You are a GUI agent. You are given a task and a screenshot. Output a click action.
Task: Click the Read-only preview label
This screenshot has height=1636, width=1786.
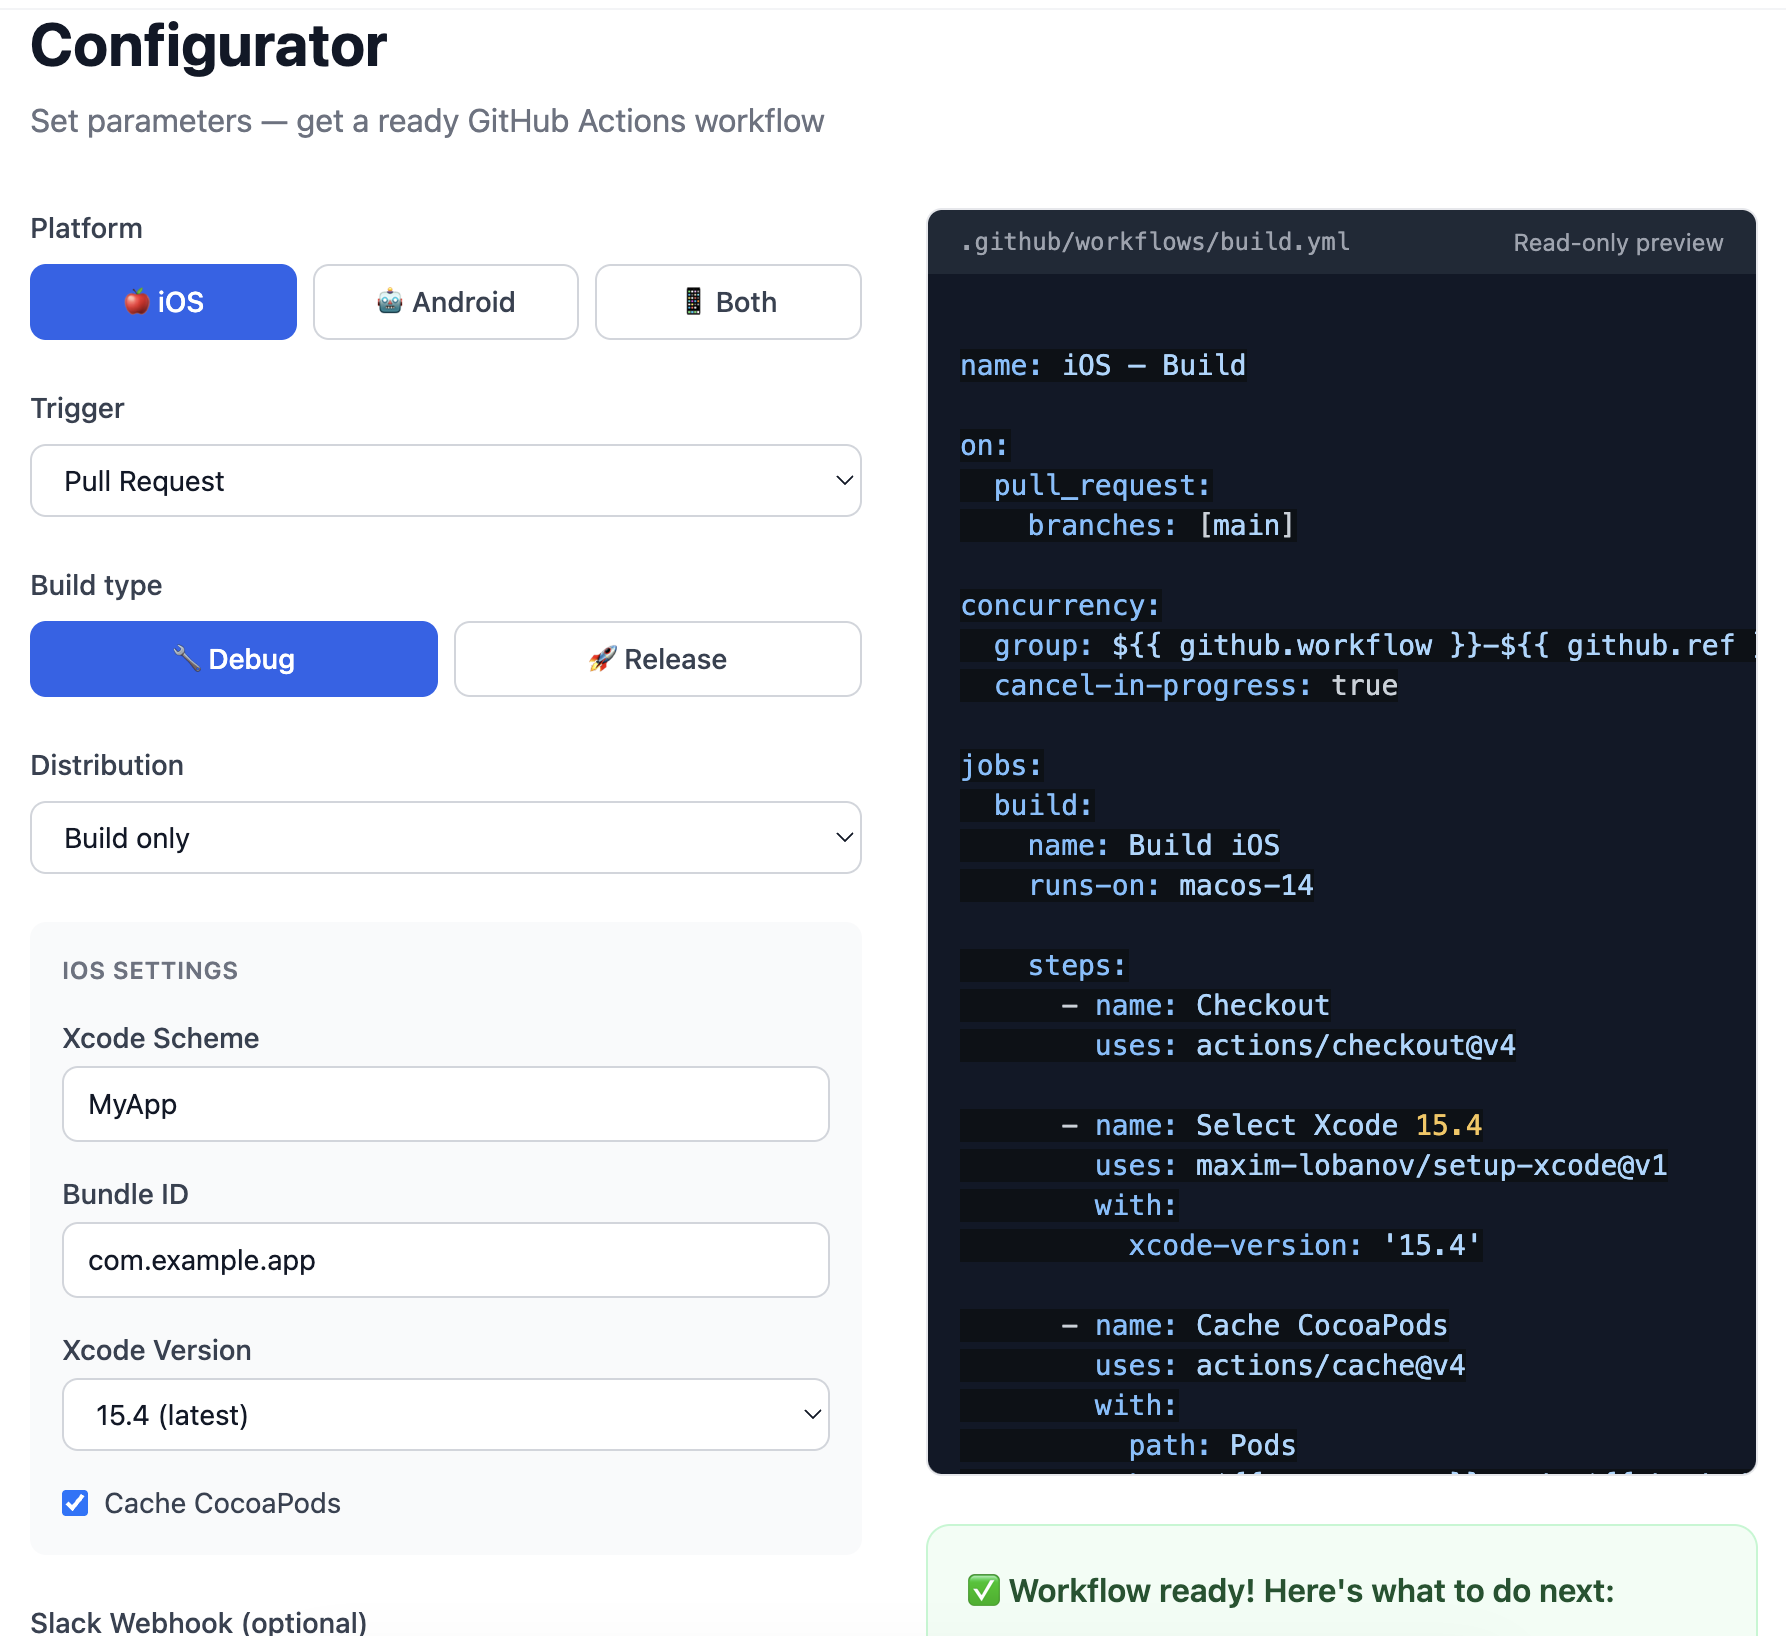(x=1617, y=241)
